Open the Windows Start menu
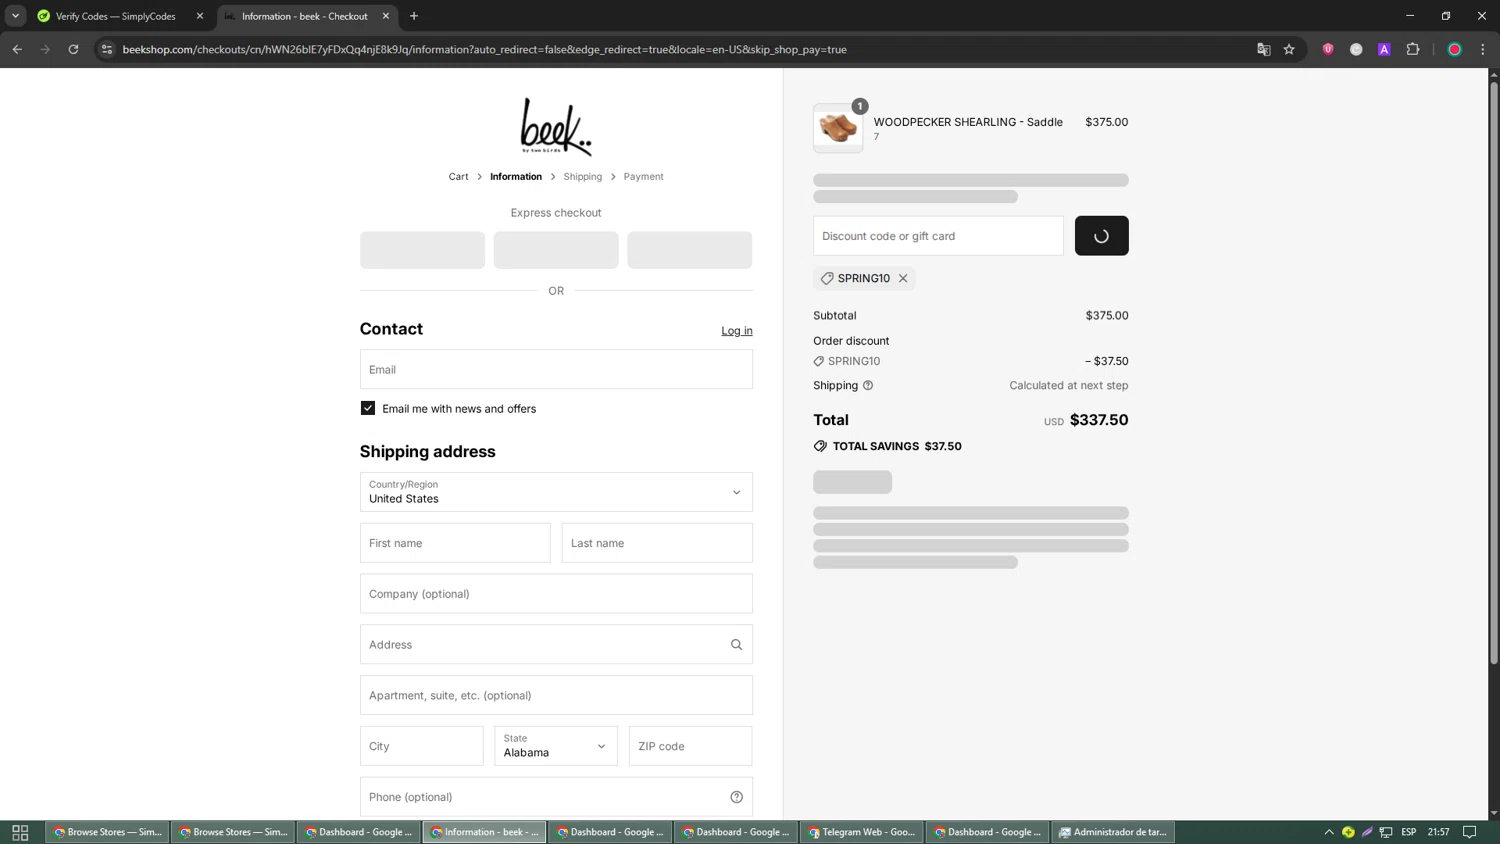This screenshot has height=844, width=1500. coord(20,832)
